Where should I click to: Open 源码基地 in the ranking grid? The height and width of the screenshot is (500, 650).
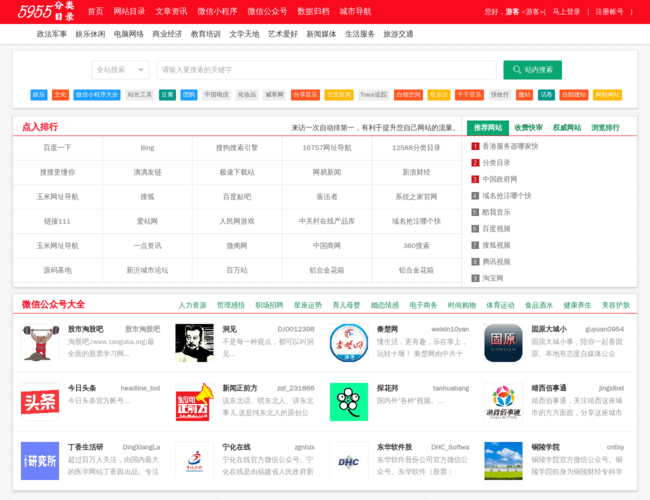[x=58, y=270]
